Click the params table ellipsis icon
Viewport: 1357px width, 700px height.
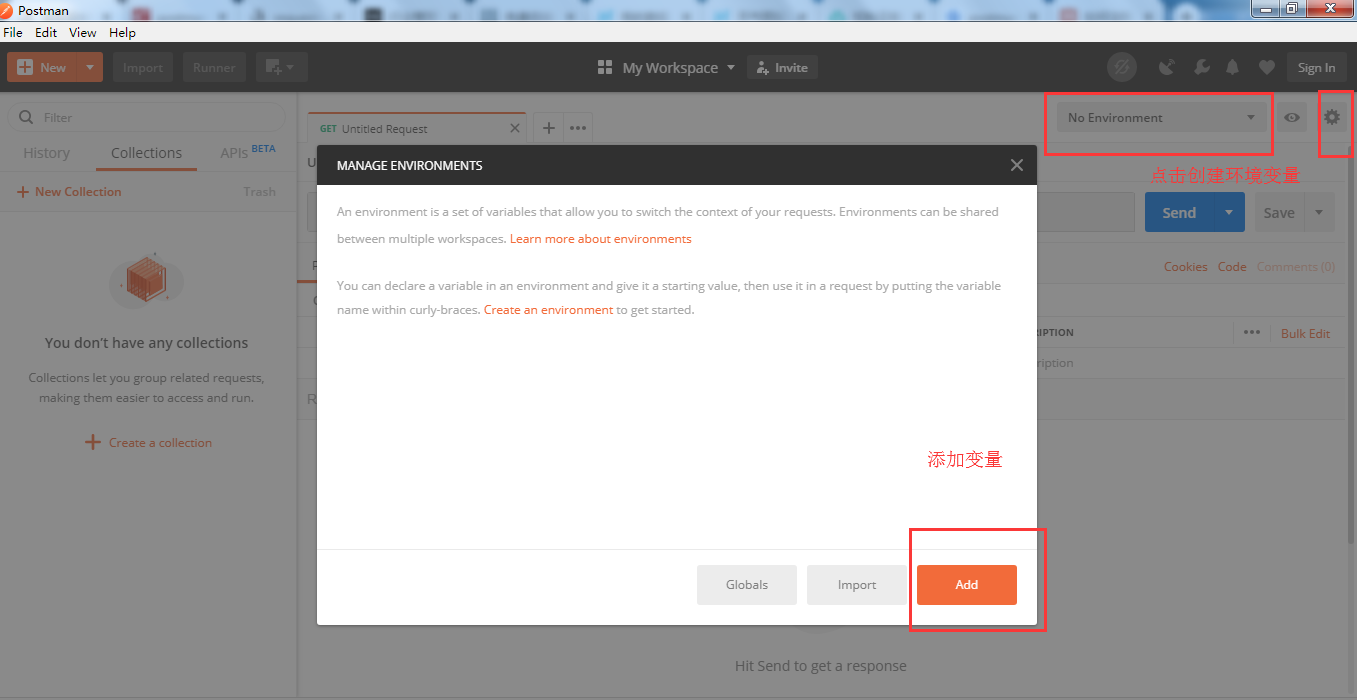[x=1252, y=332]
